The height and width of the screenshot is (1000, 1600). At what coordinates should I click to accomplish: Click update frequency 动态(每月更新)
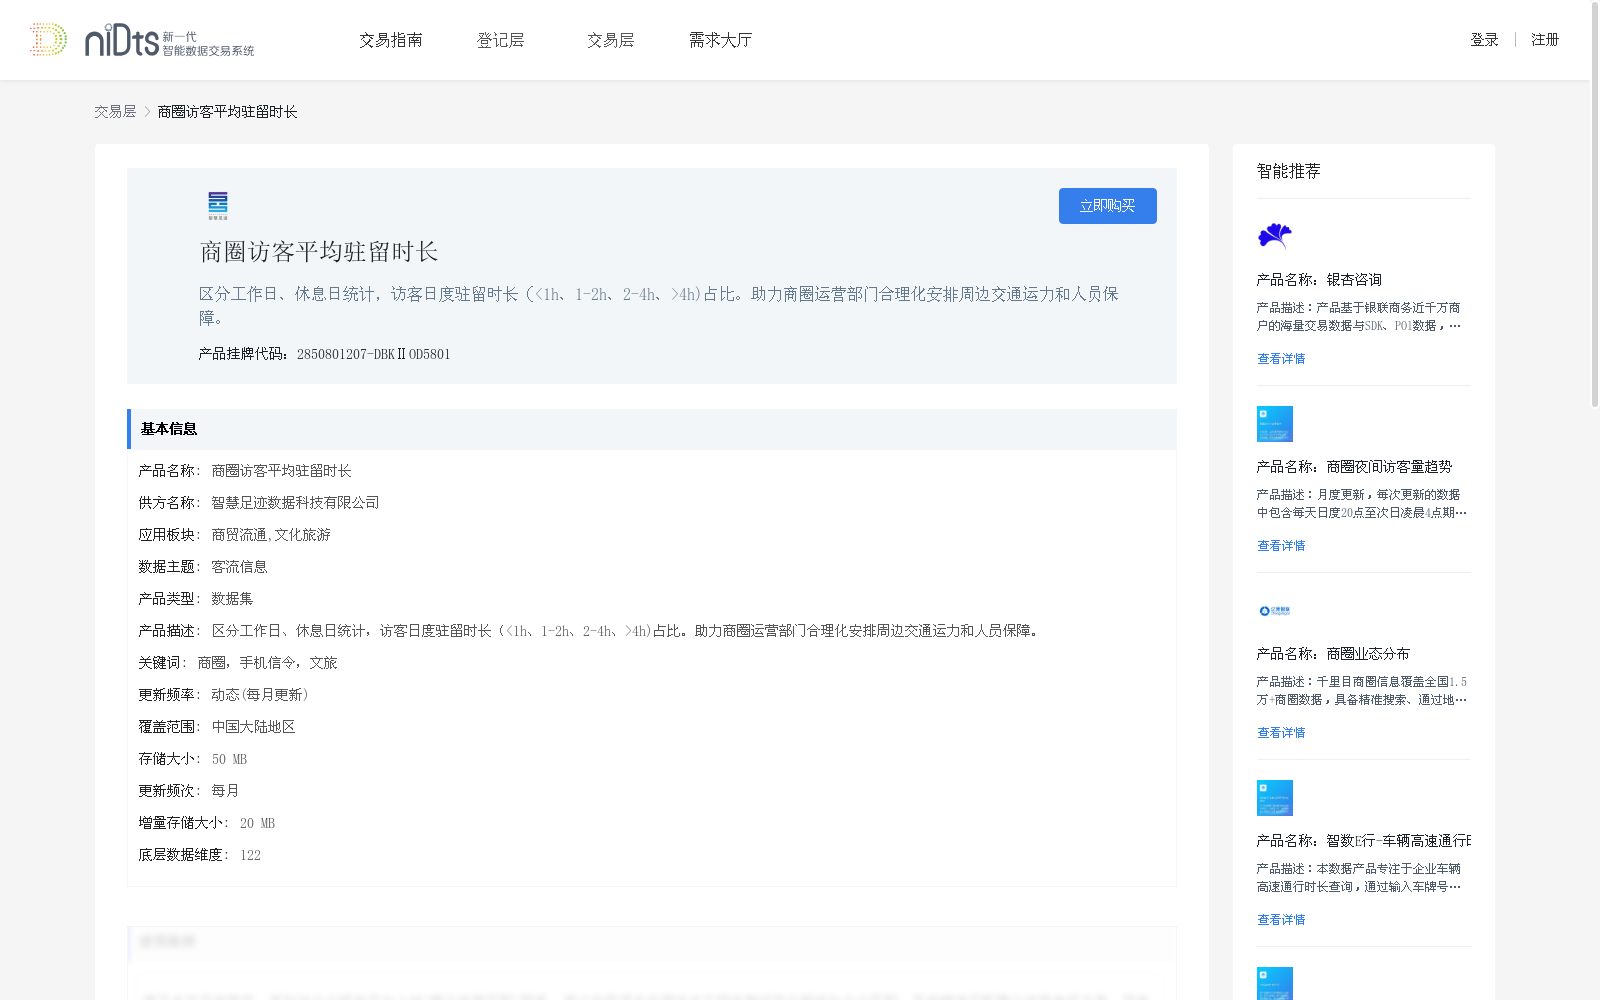coord(260,695)
